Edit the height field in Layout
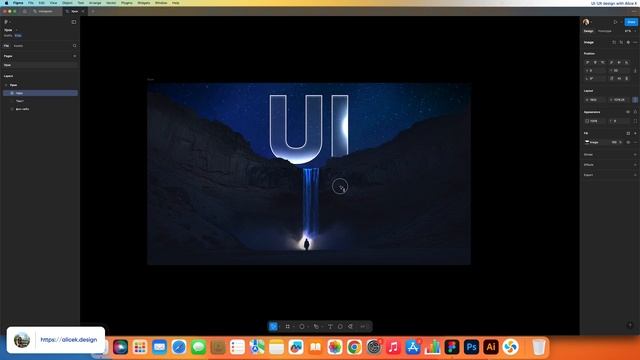This screenshot has width=640, height=360. point(619,100)
